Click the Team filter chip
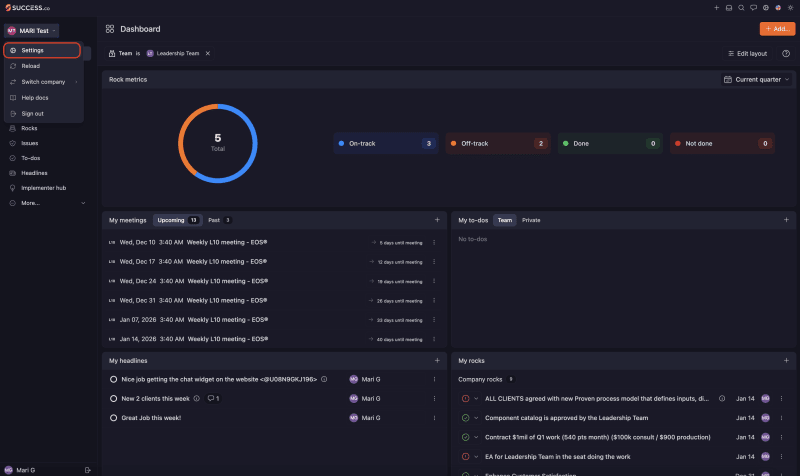This screenshot has height=476, width=800. (x=159, y=54)
